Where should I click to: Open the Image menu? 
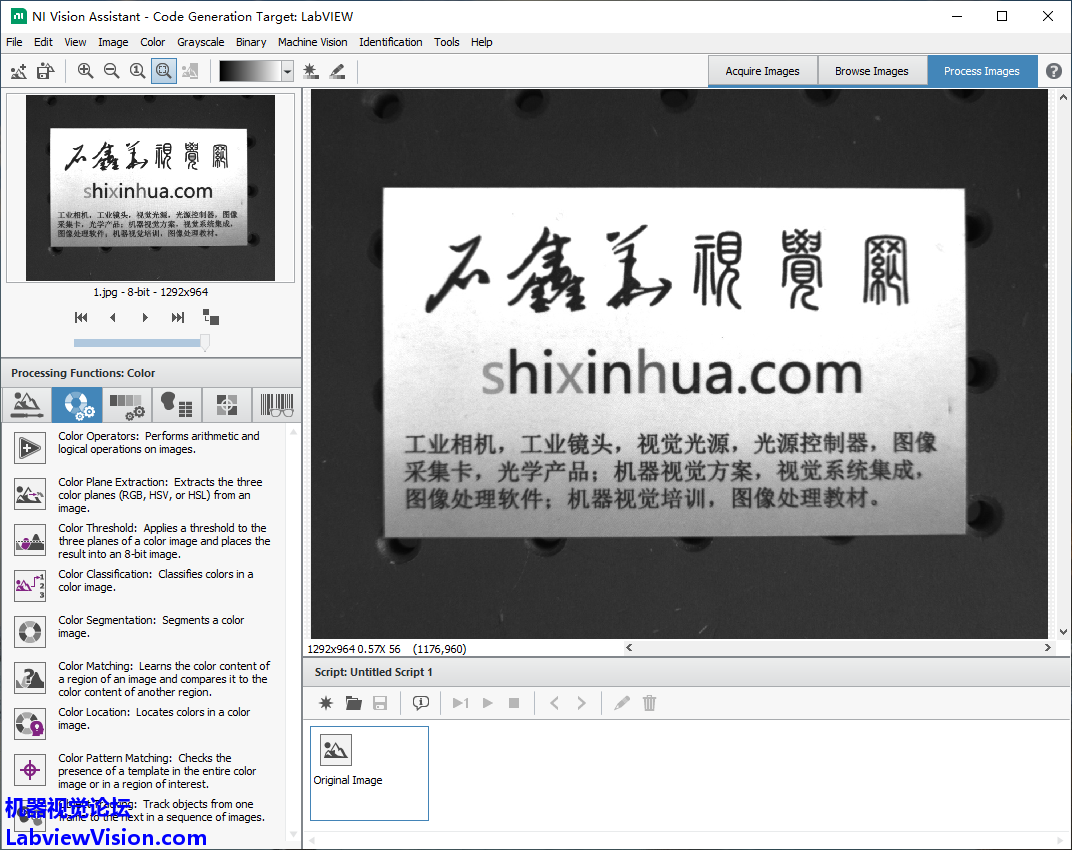113,42
